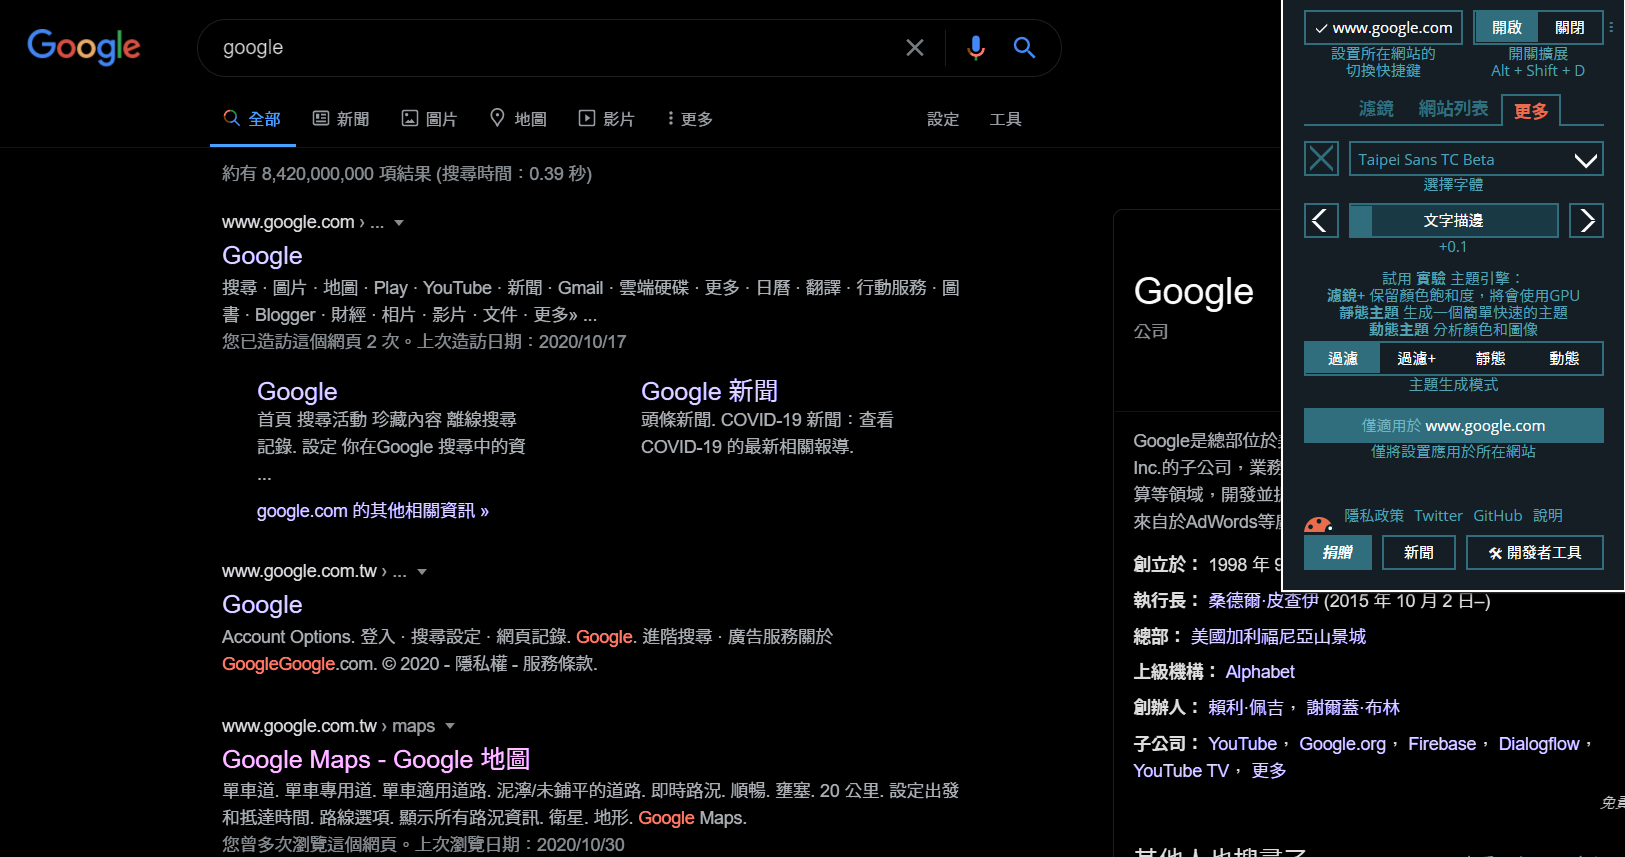Select 靜態 theme generation mode
Image resolution: width=1625 pixels, height=857 pixels.
click(x=1490, y=359)
